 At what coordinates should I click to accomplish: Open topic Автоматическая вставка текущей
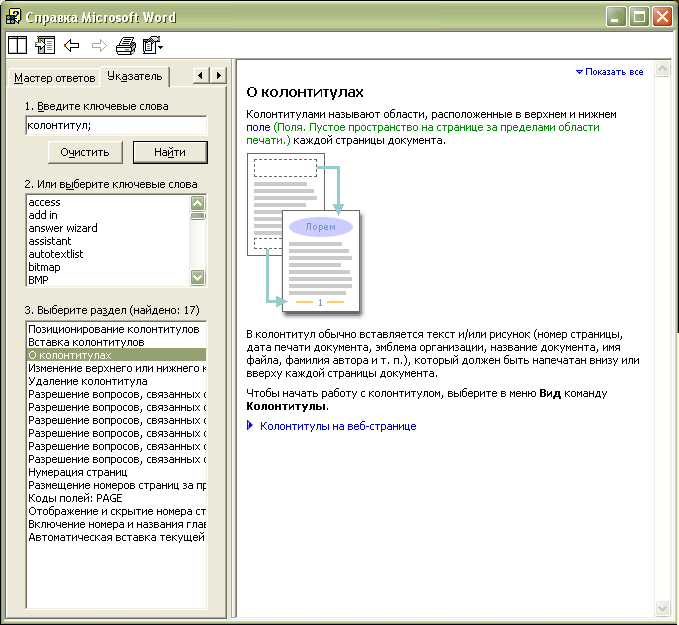(116, 537)
